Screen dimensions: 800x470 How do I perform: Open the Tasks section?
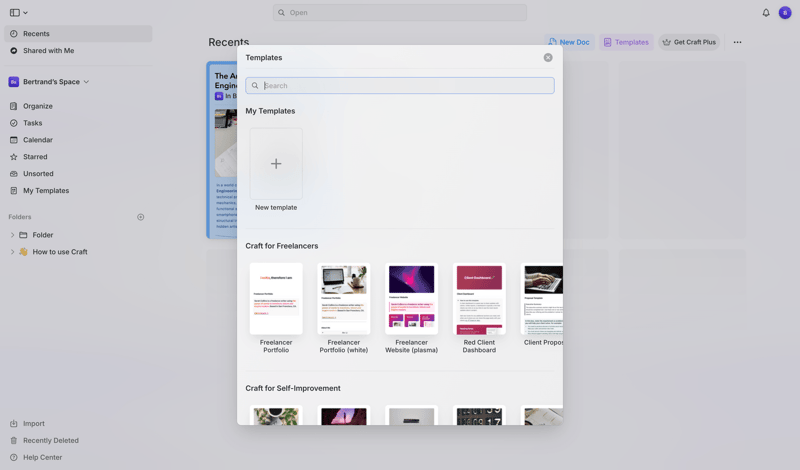tap(33, 123)
